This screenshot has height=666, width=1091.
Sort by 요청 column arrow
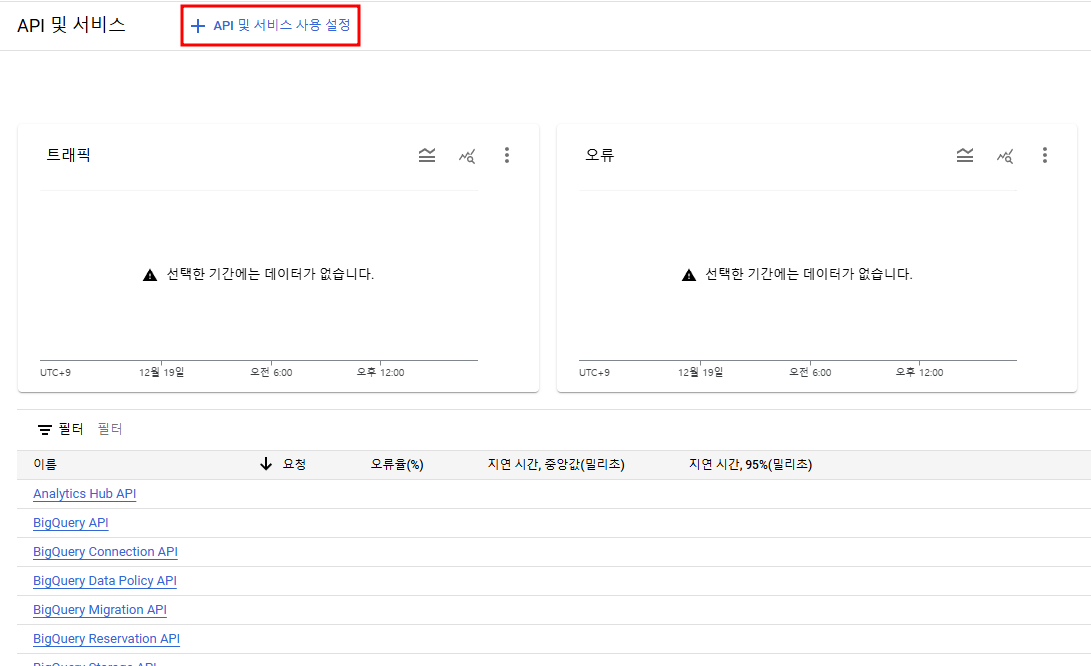tap(266, 464)
